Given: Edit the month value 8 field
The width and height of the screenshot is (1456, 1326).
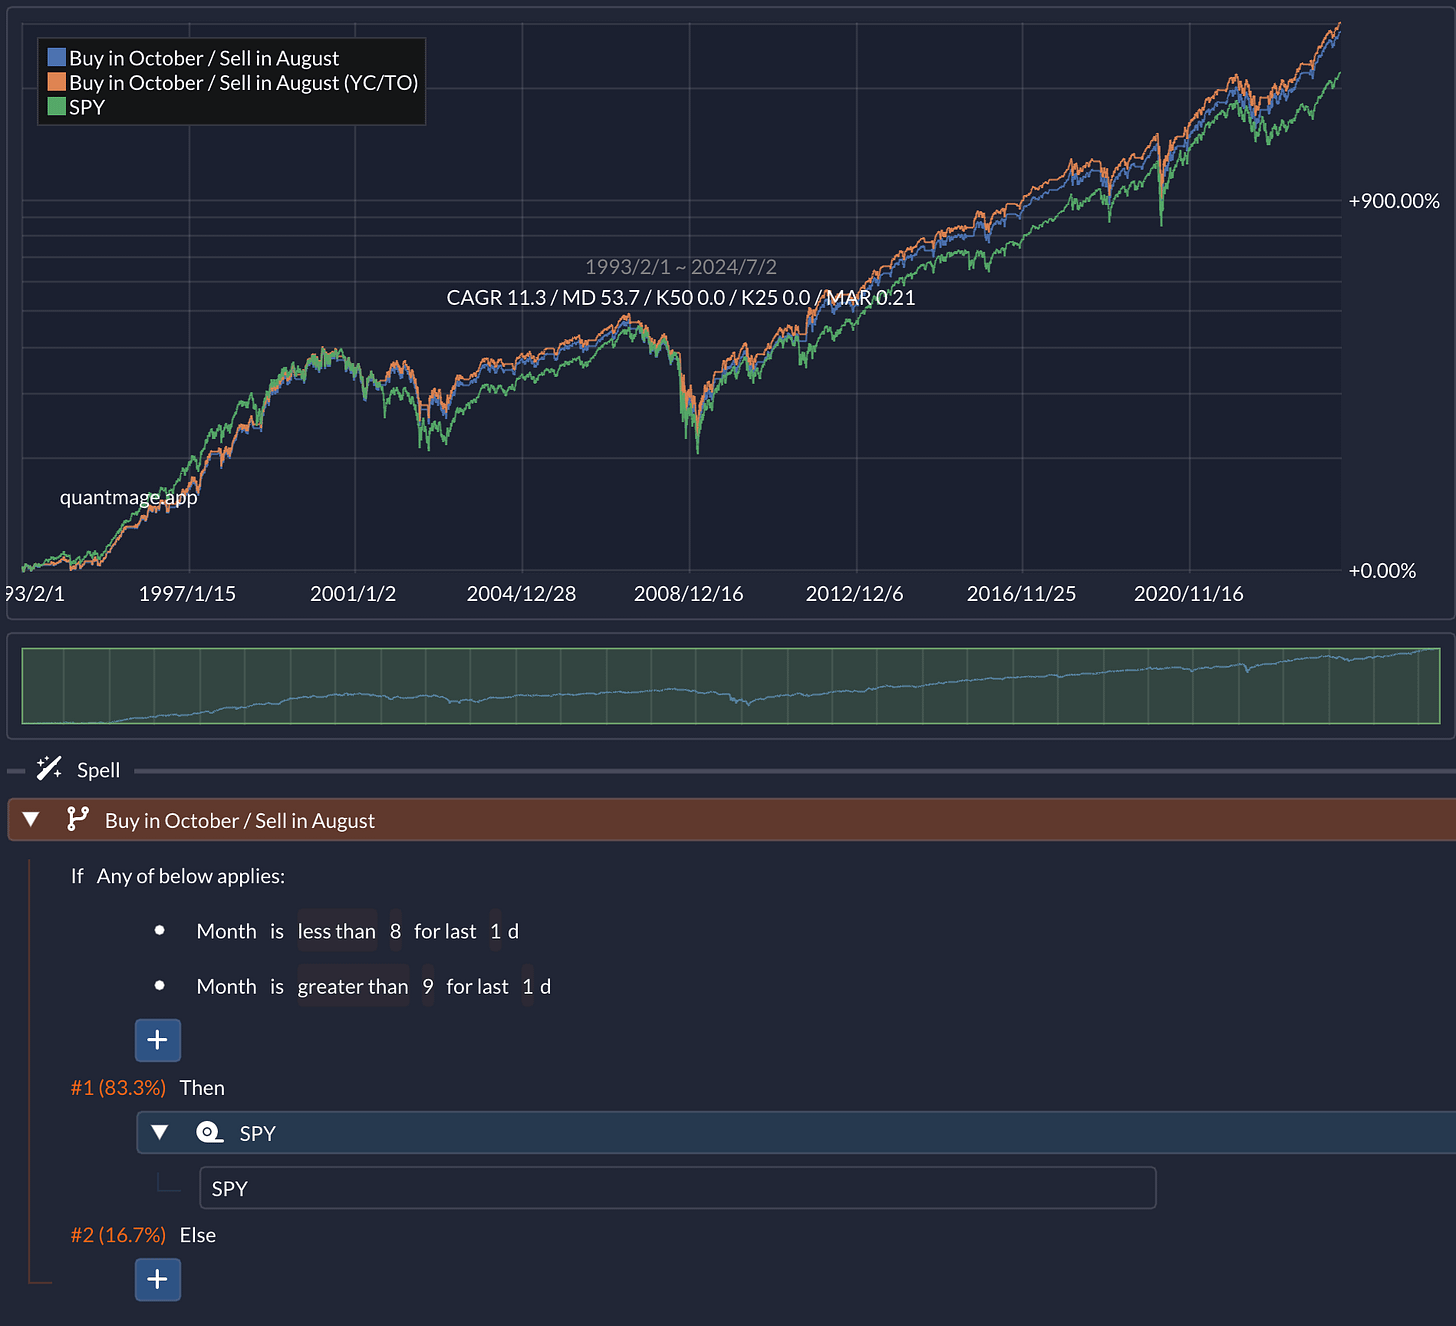Looking at the screenshot, I should pos(396,931).
